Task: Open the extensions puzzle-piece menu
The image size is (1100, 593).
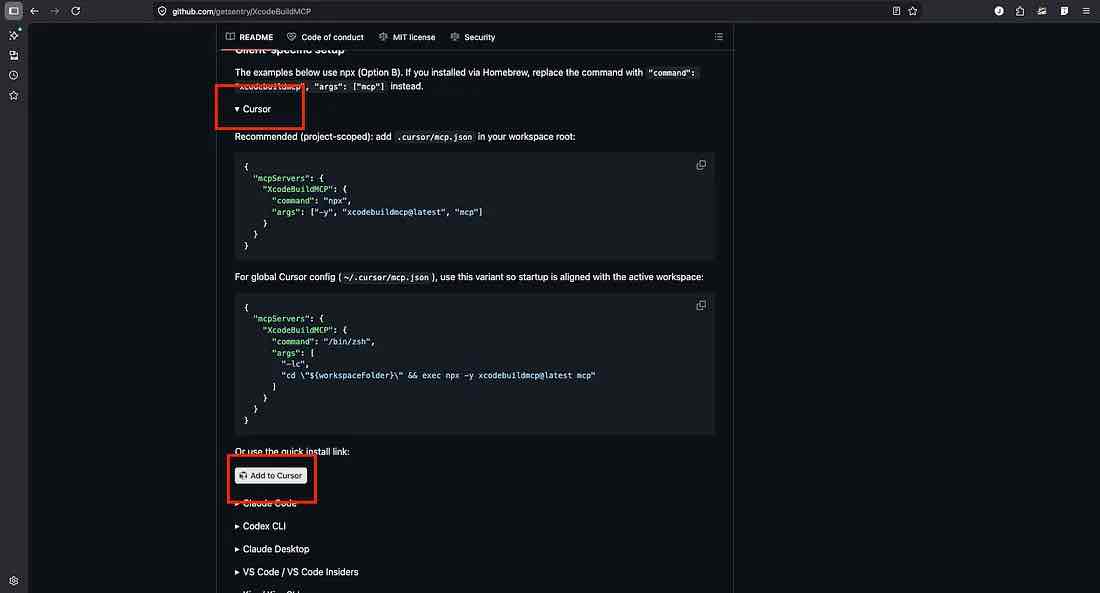Action: (x=1020, y=11)
